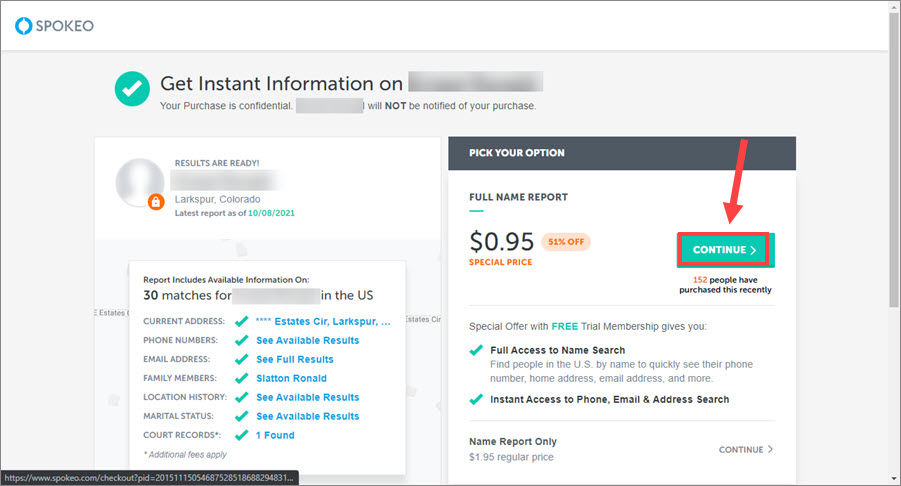Click the $0.95 price text

click(x=502, y=241)
